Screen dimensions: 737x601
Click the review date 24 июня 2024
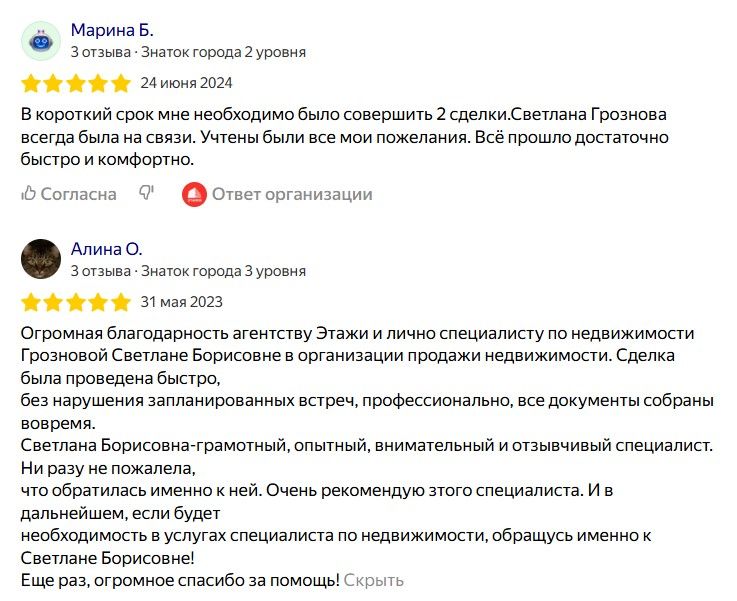coord(186,83)
